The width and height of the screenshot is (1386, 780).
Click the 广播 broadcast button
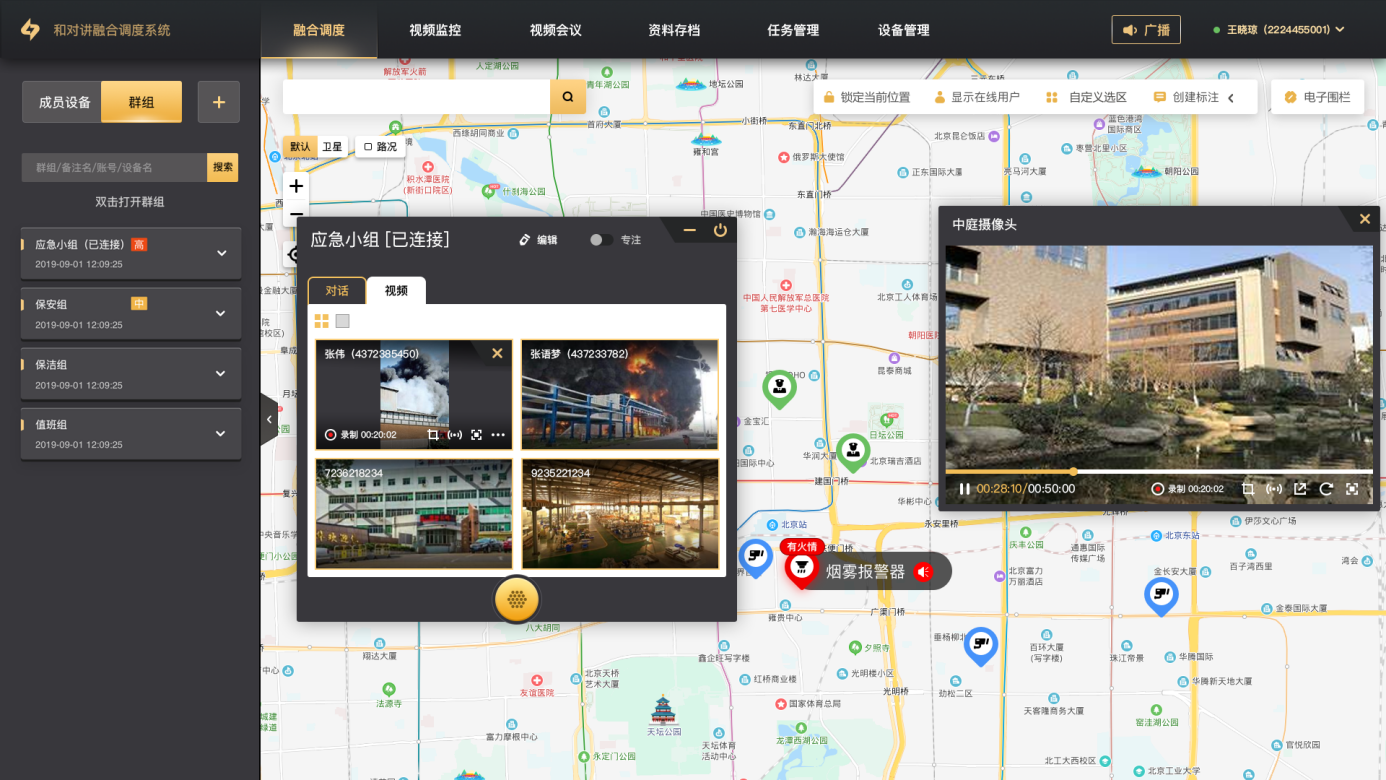click(x=1146, y=30)
